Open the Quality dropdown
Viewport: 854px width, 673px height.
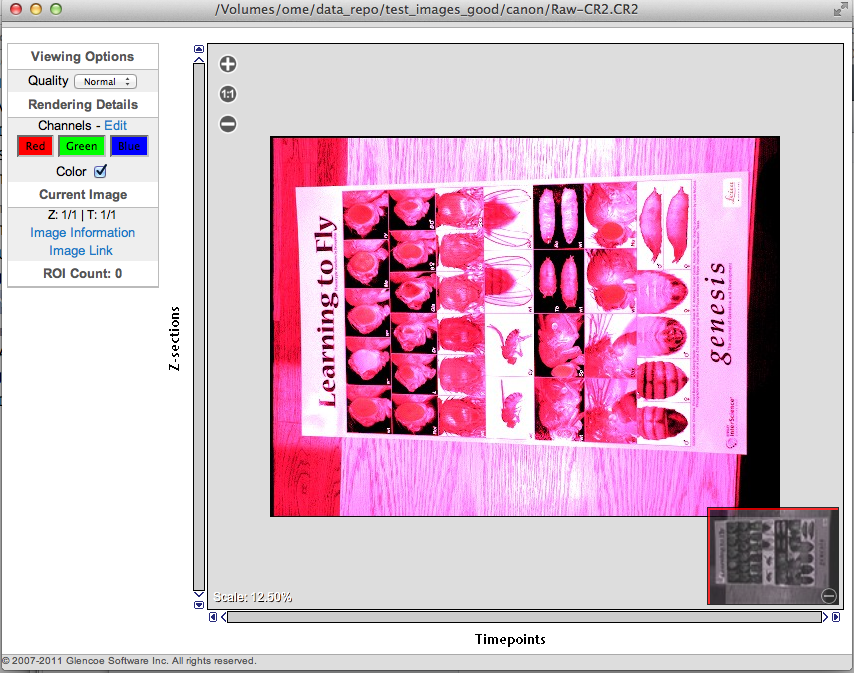(106, 82)
